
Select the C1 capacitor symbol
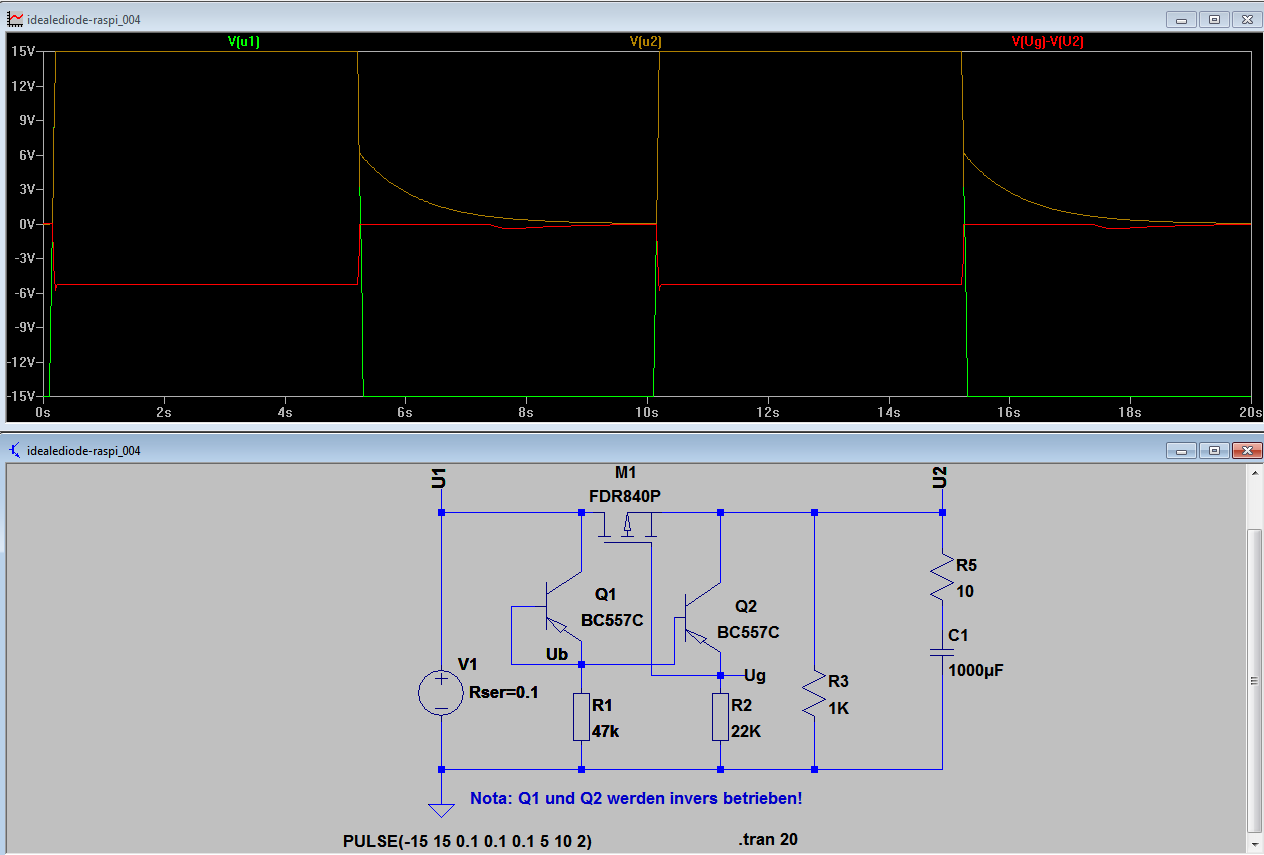tap(941, 652)
